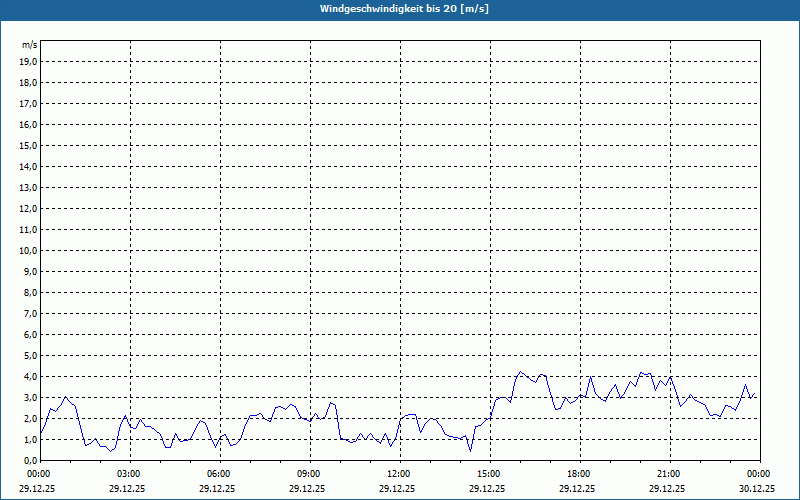Click the leftmost 00:00 time label
Image resolution: width=800 pixels, height=500 pixels.
39,474
